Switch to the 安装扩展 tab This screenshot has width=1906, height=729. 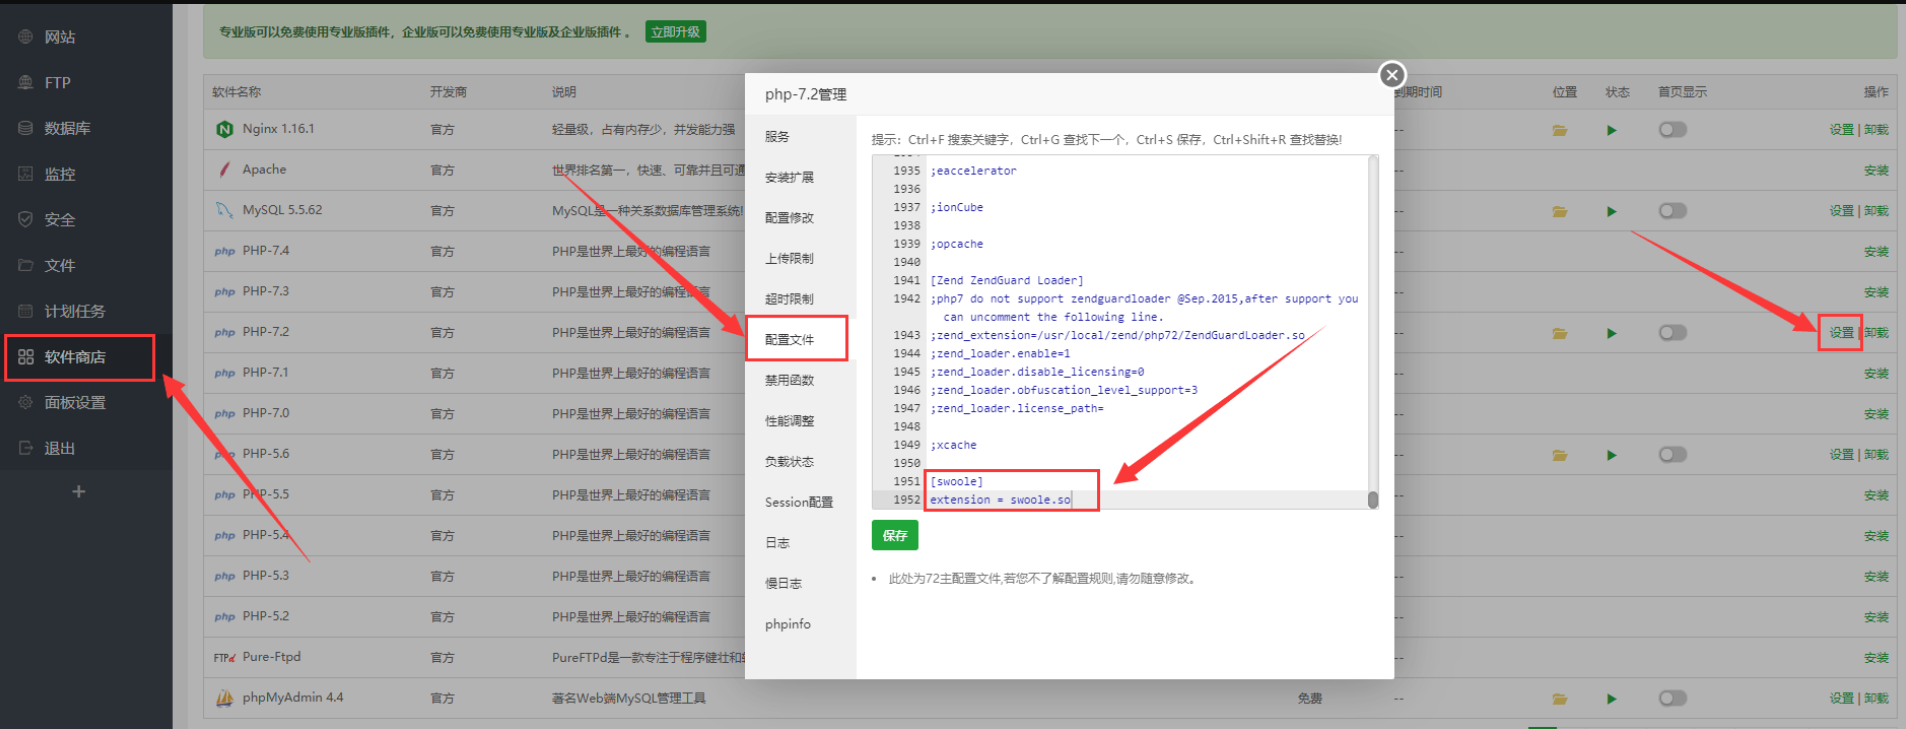(x=789, y=177)
